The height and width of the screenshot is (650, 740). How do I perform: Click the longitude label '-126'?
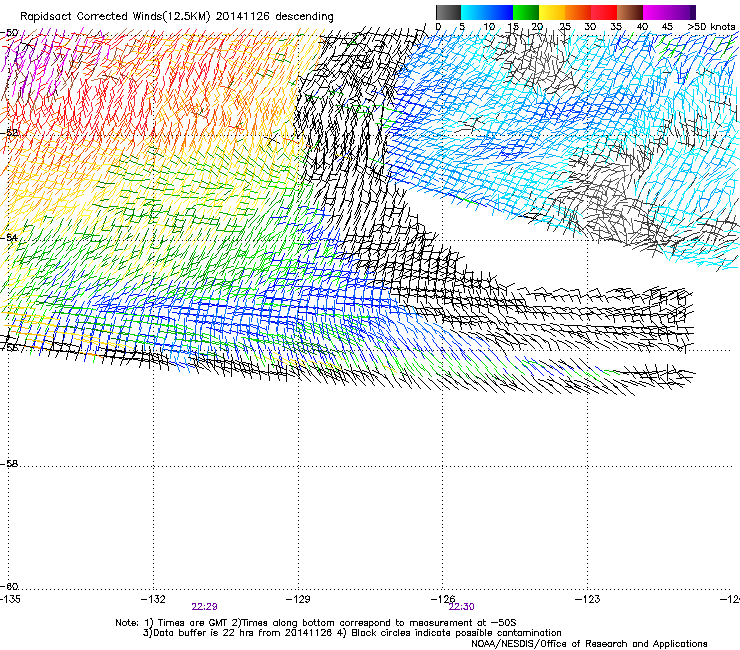(x=443, y=599)
